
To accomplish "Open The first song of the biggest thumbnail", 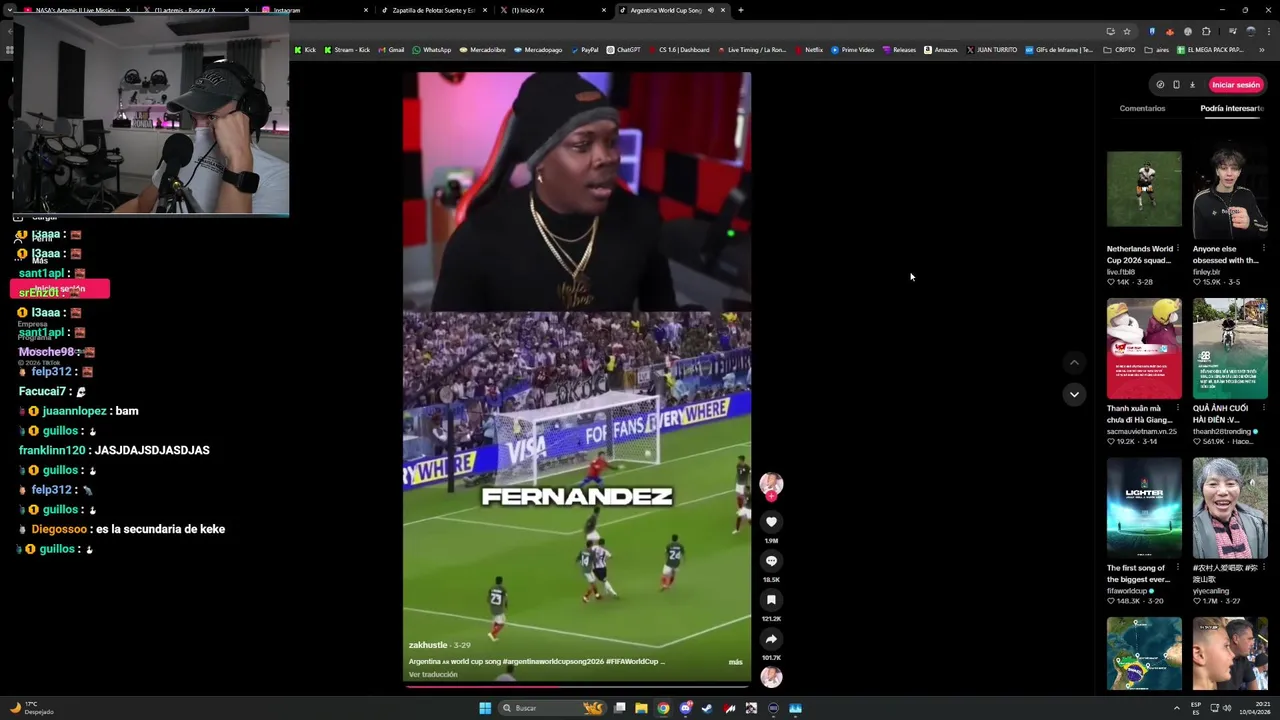I will 1144,508.
